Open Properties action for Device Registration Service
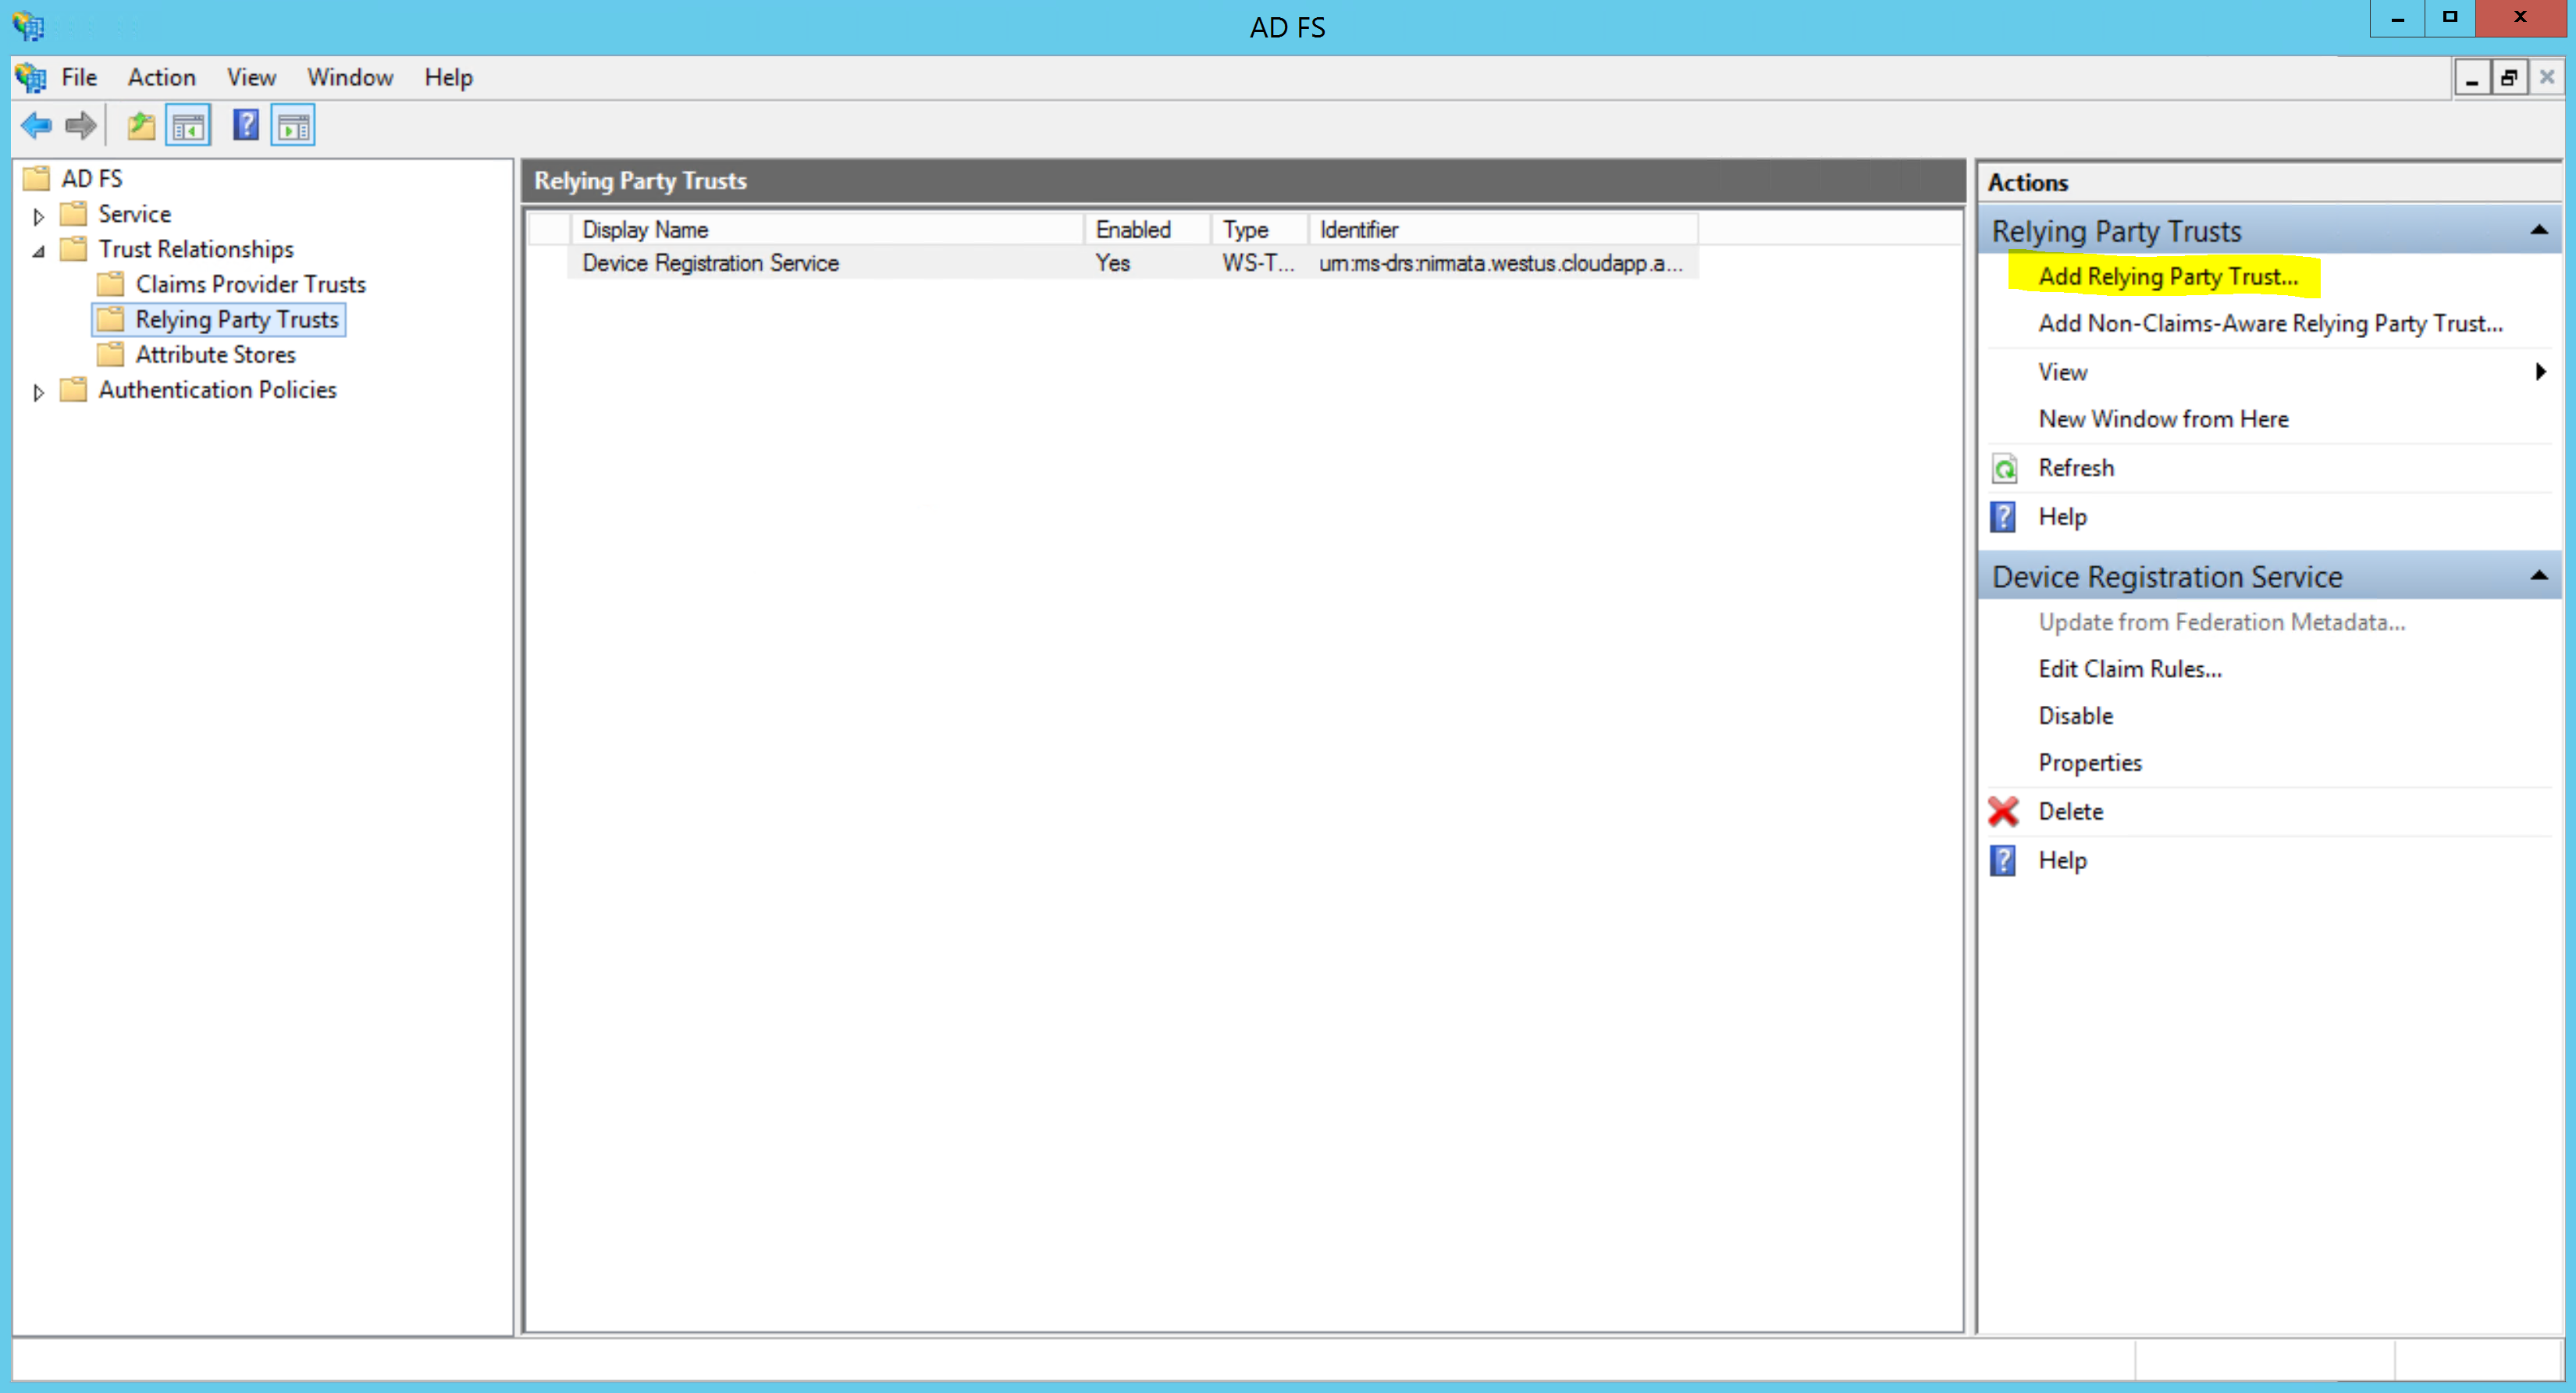The height and width of the screenshot is (1393, 2576). coord(2090,763)
